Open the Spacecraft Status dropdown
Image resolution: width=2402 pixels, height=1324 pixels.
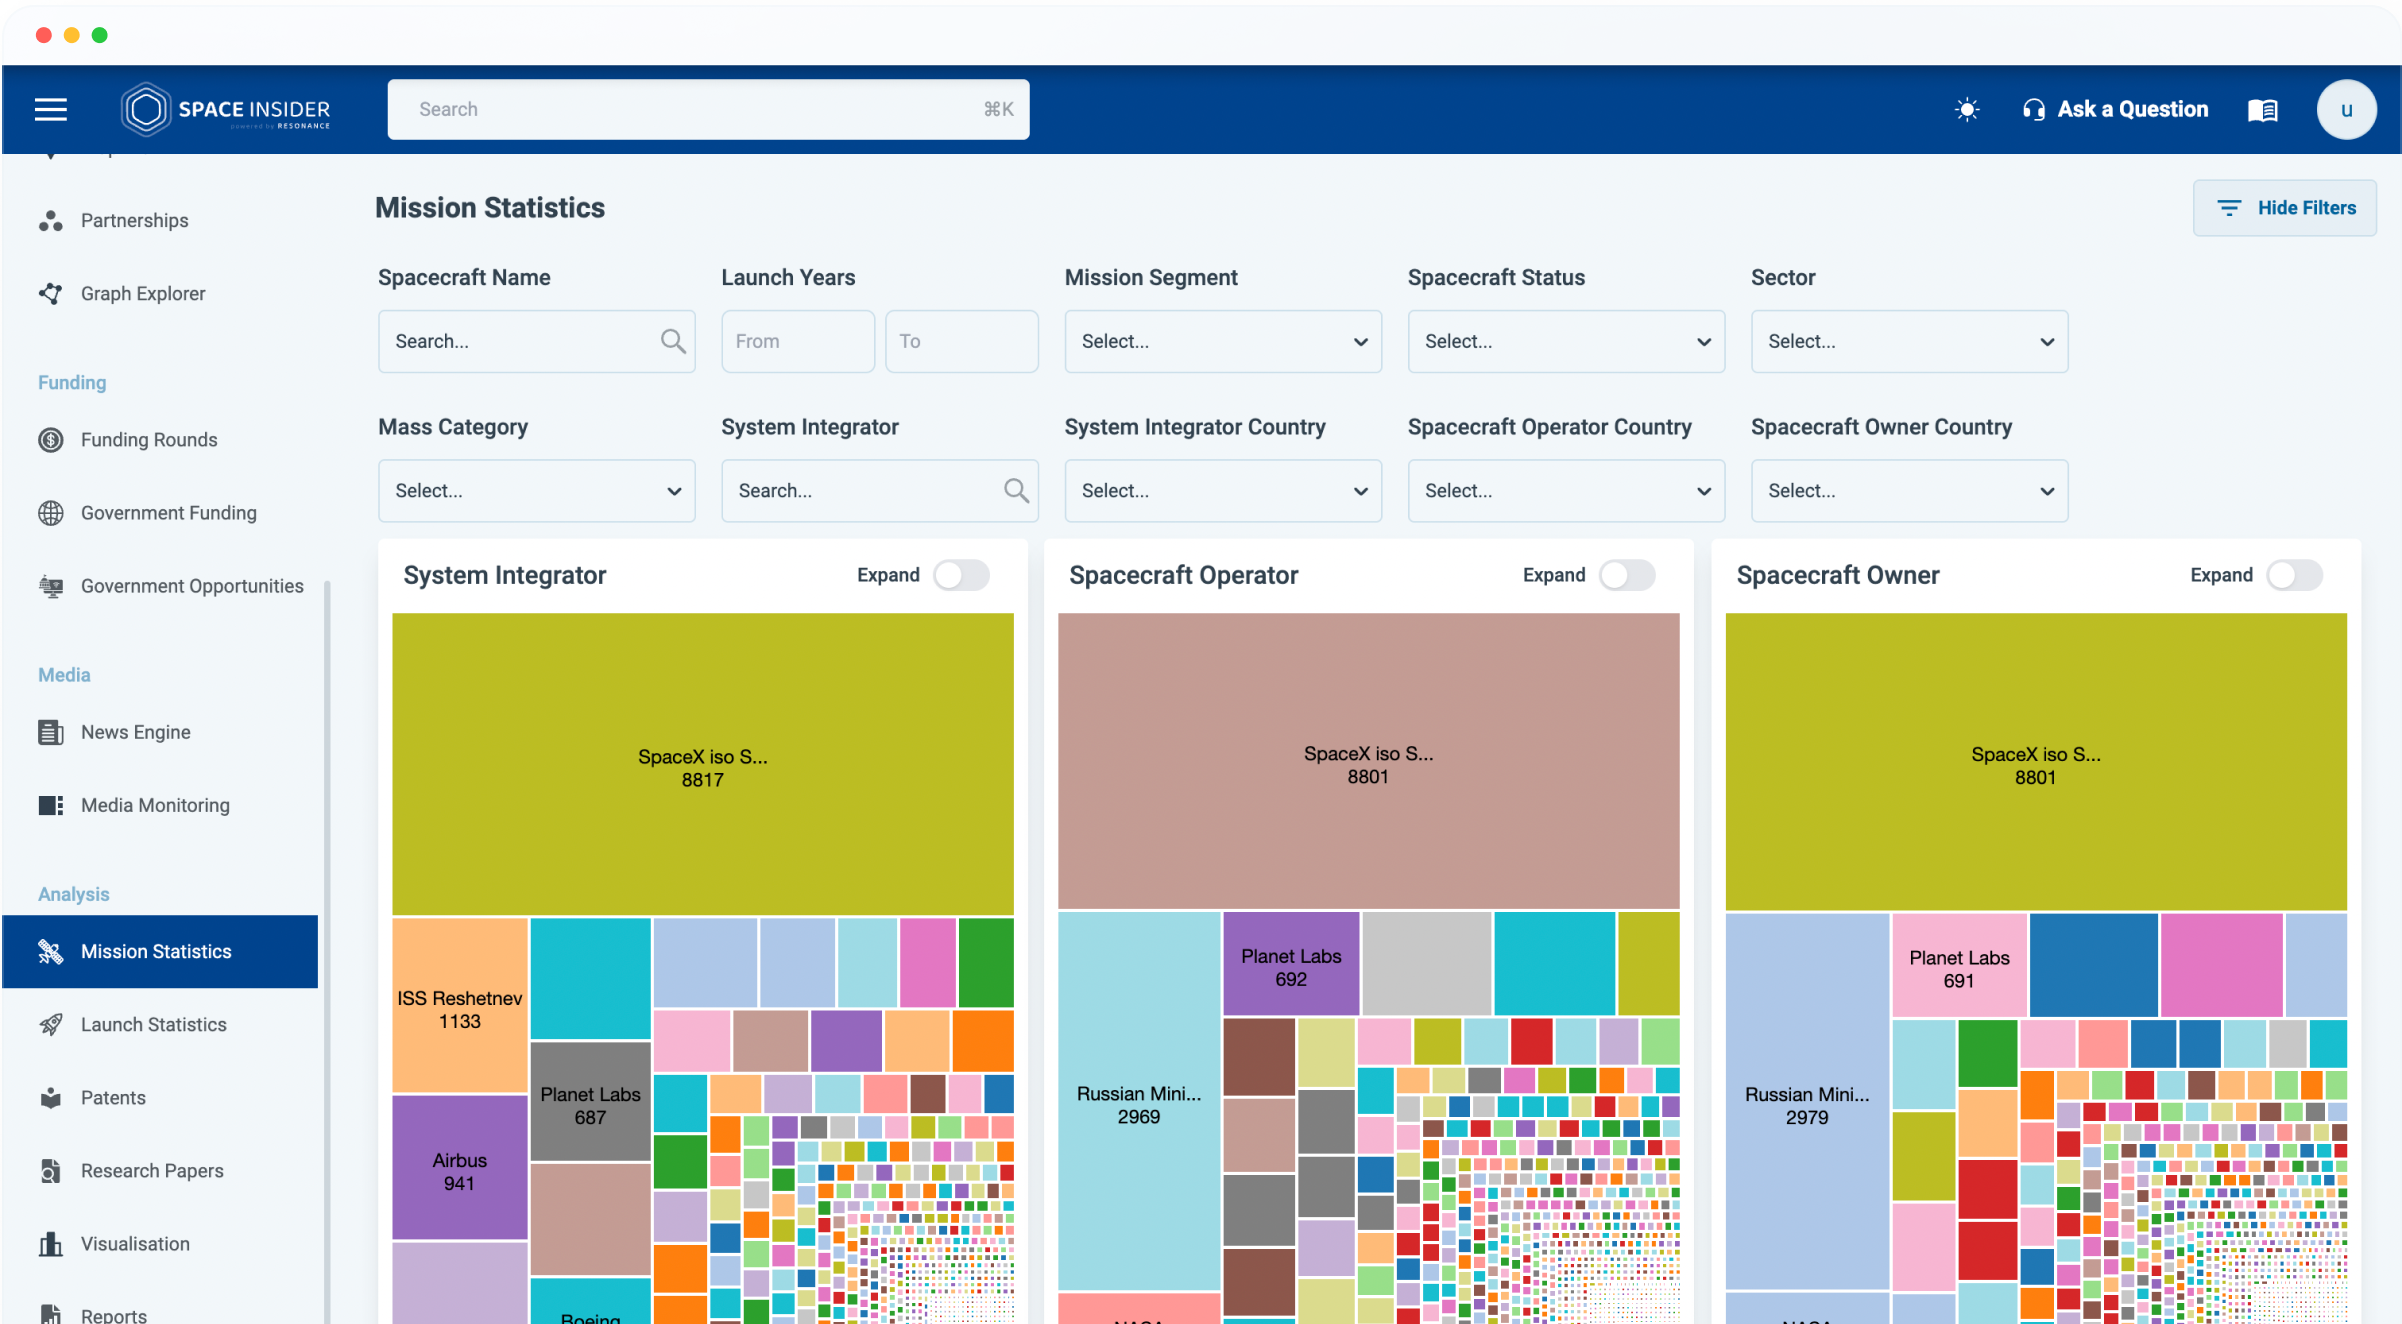1566,341
